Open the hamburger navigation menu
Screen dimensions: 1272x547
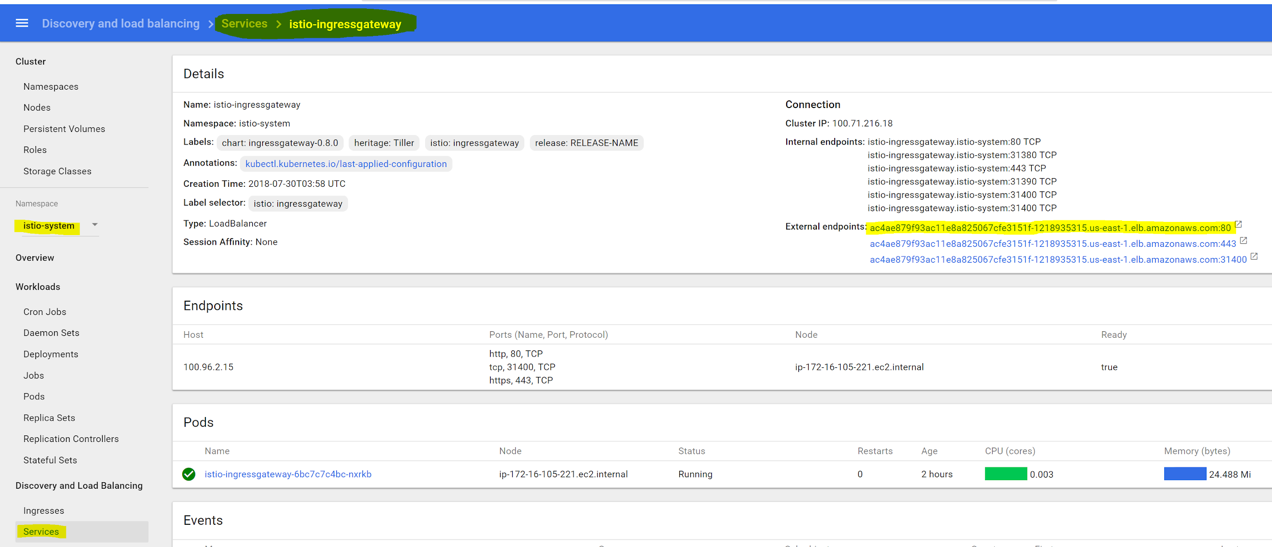[x=22, y=23]
